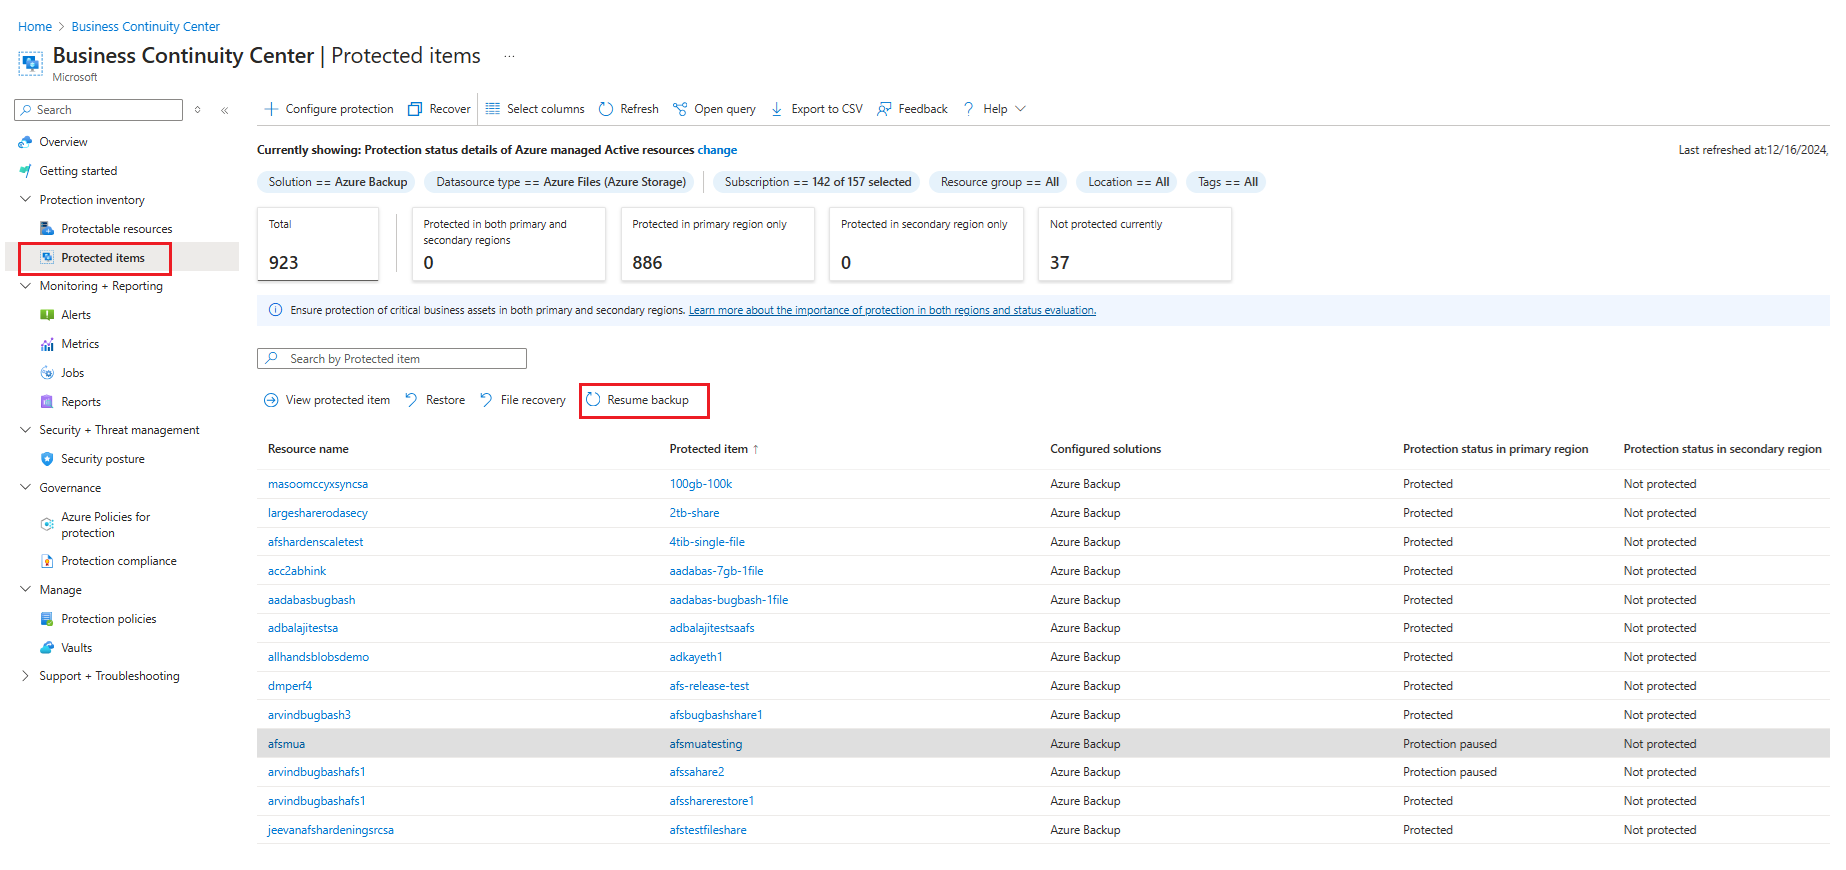Click the Datasource type filter pill

[x=560, y=182]
